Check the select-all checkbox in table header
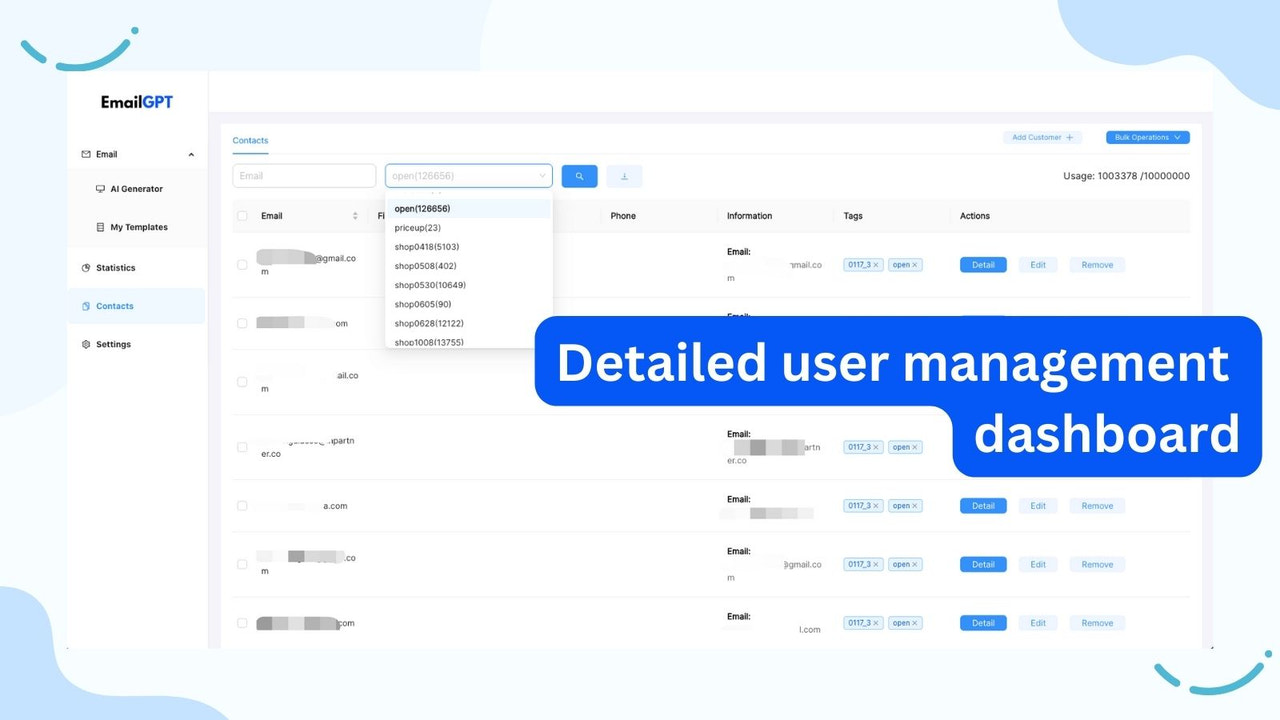 click(x=241, y=215)
